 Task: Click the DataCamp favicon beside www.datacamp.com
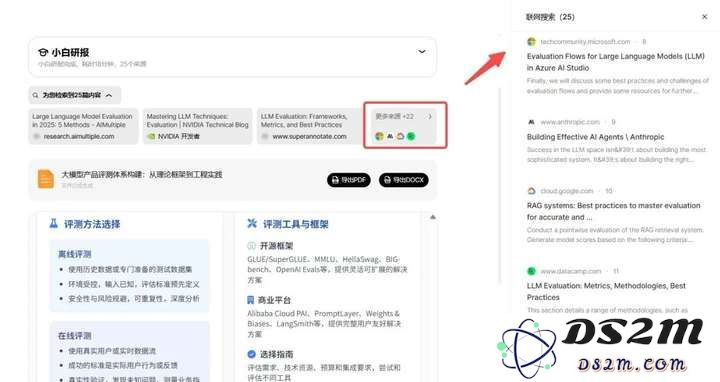(531, 271)
